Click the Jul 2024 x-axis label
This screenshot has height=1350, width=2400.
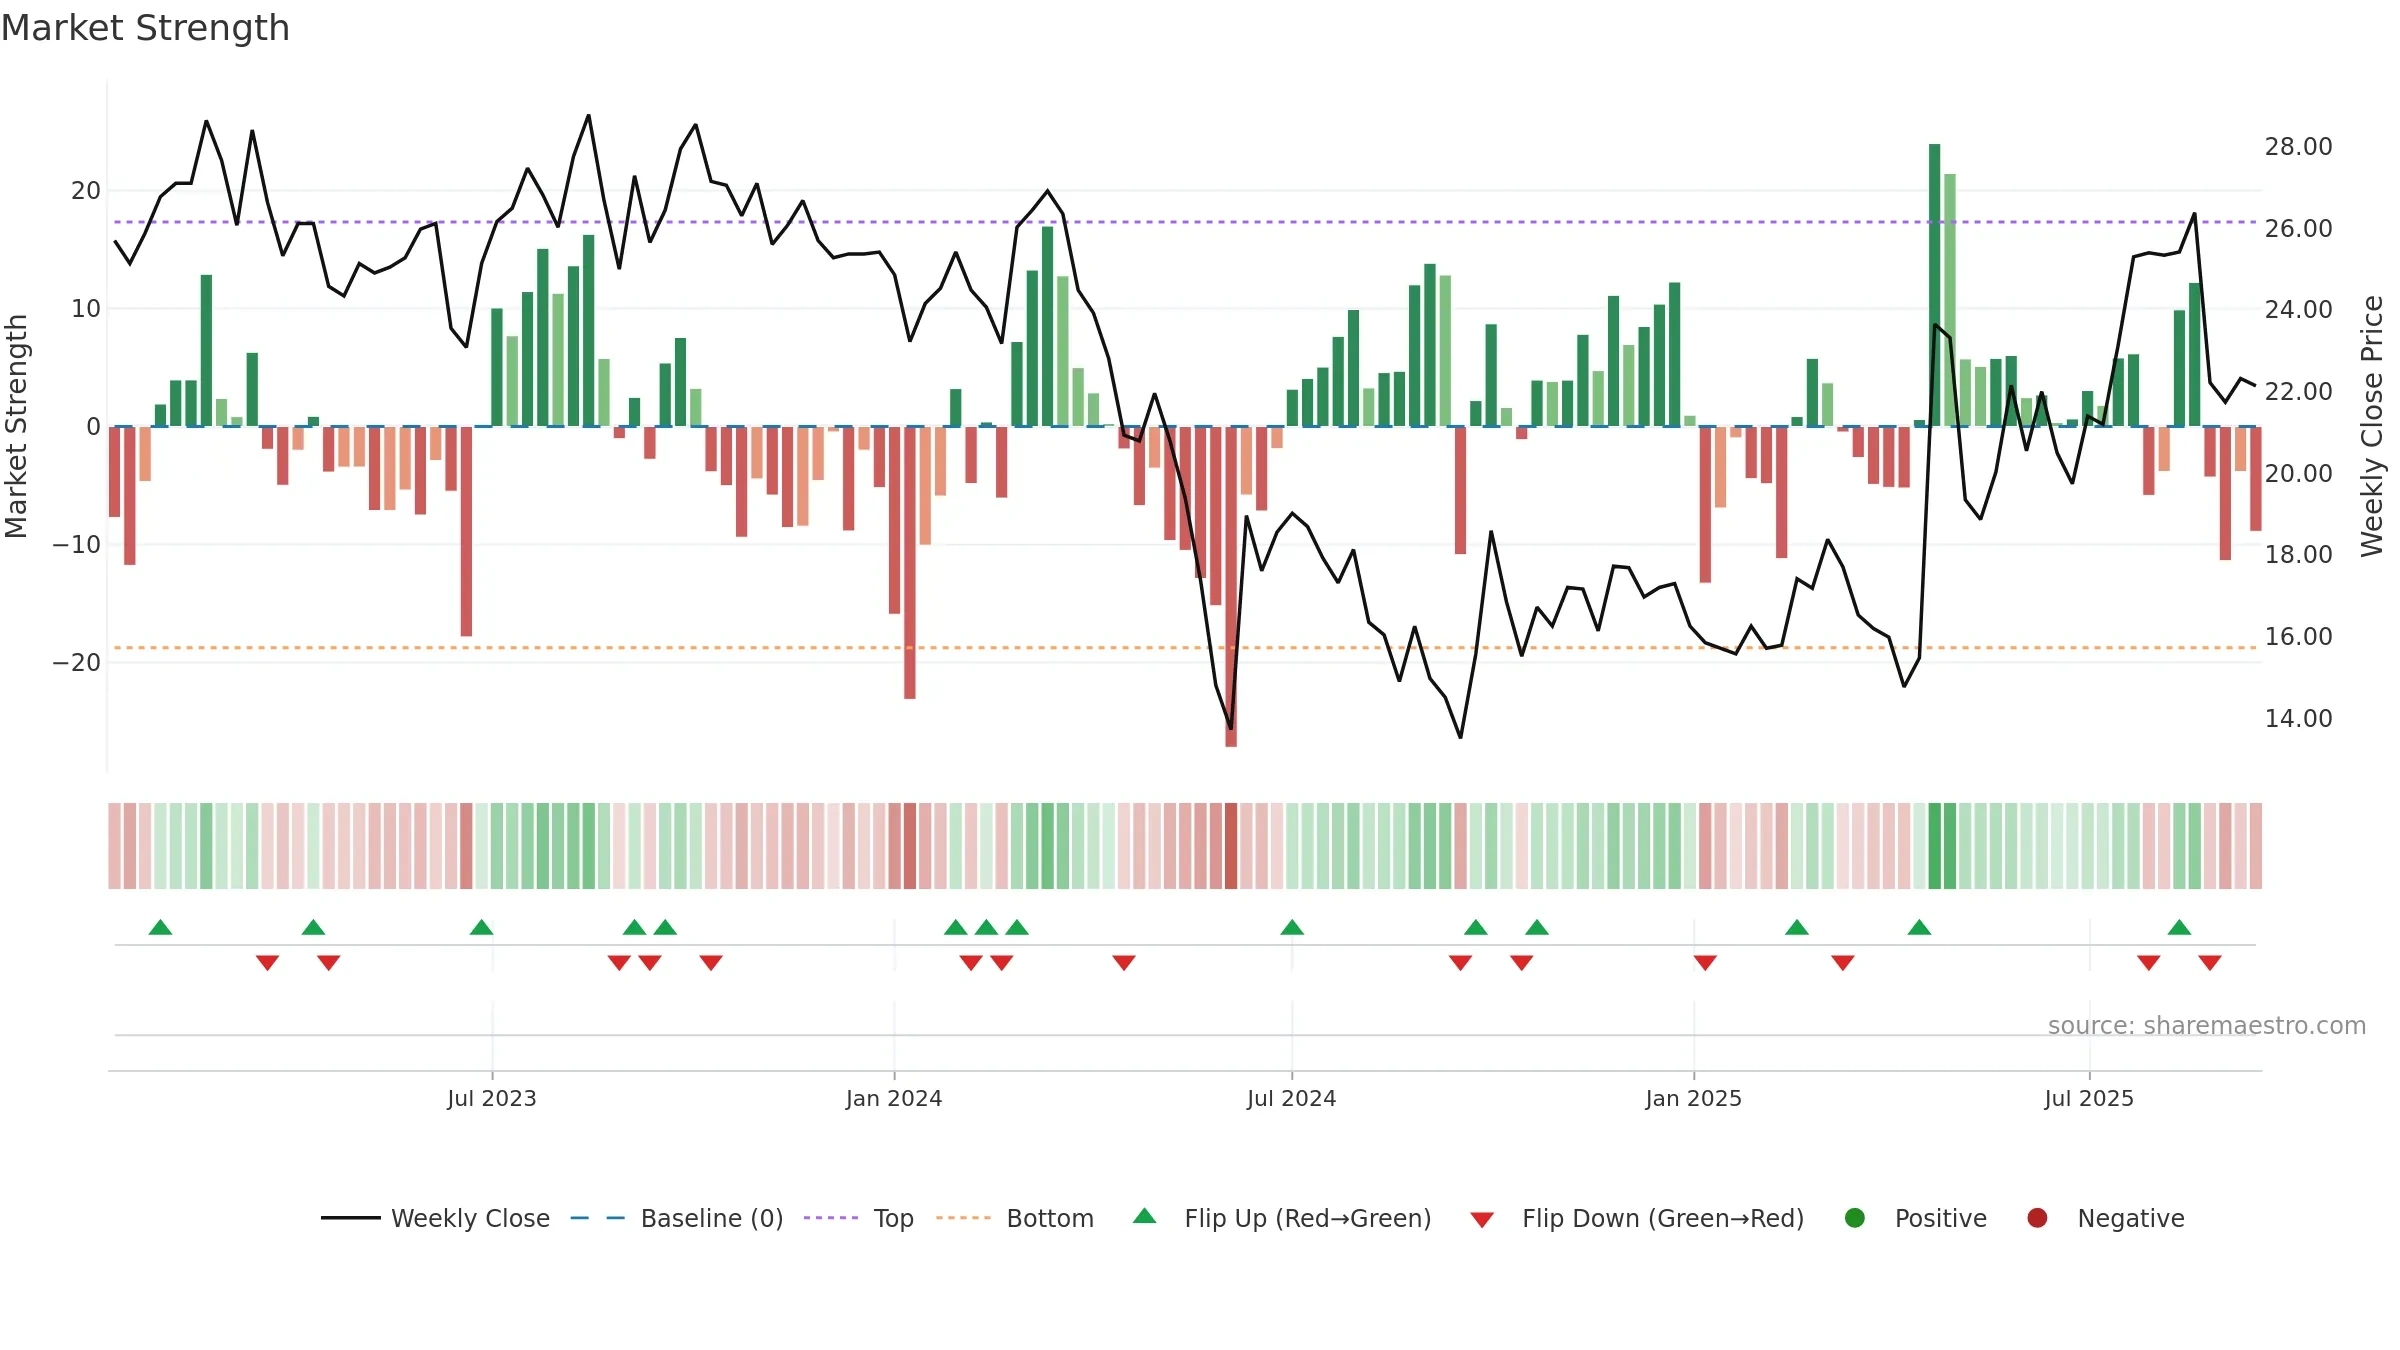click(x=1291, y=1098)
